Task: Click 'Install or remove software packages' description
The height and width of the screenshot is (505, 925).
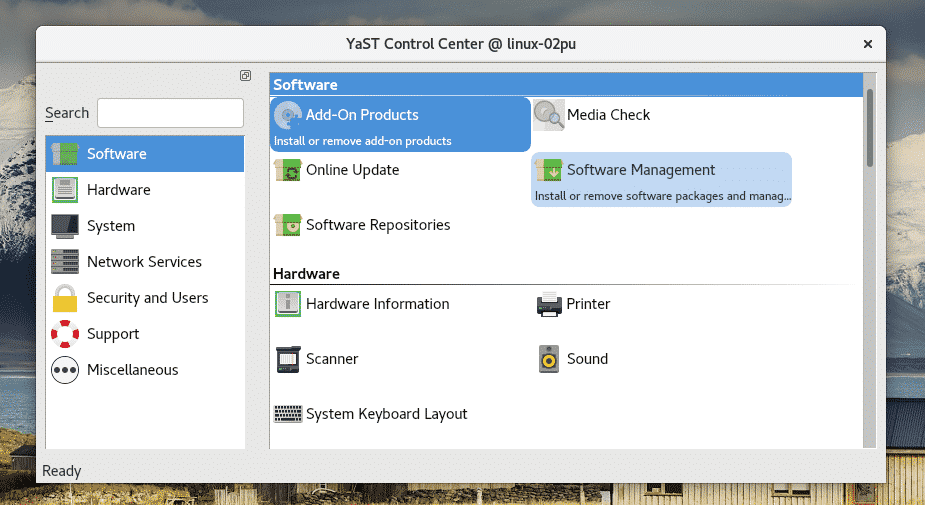Action: pos(662,196)
